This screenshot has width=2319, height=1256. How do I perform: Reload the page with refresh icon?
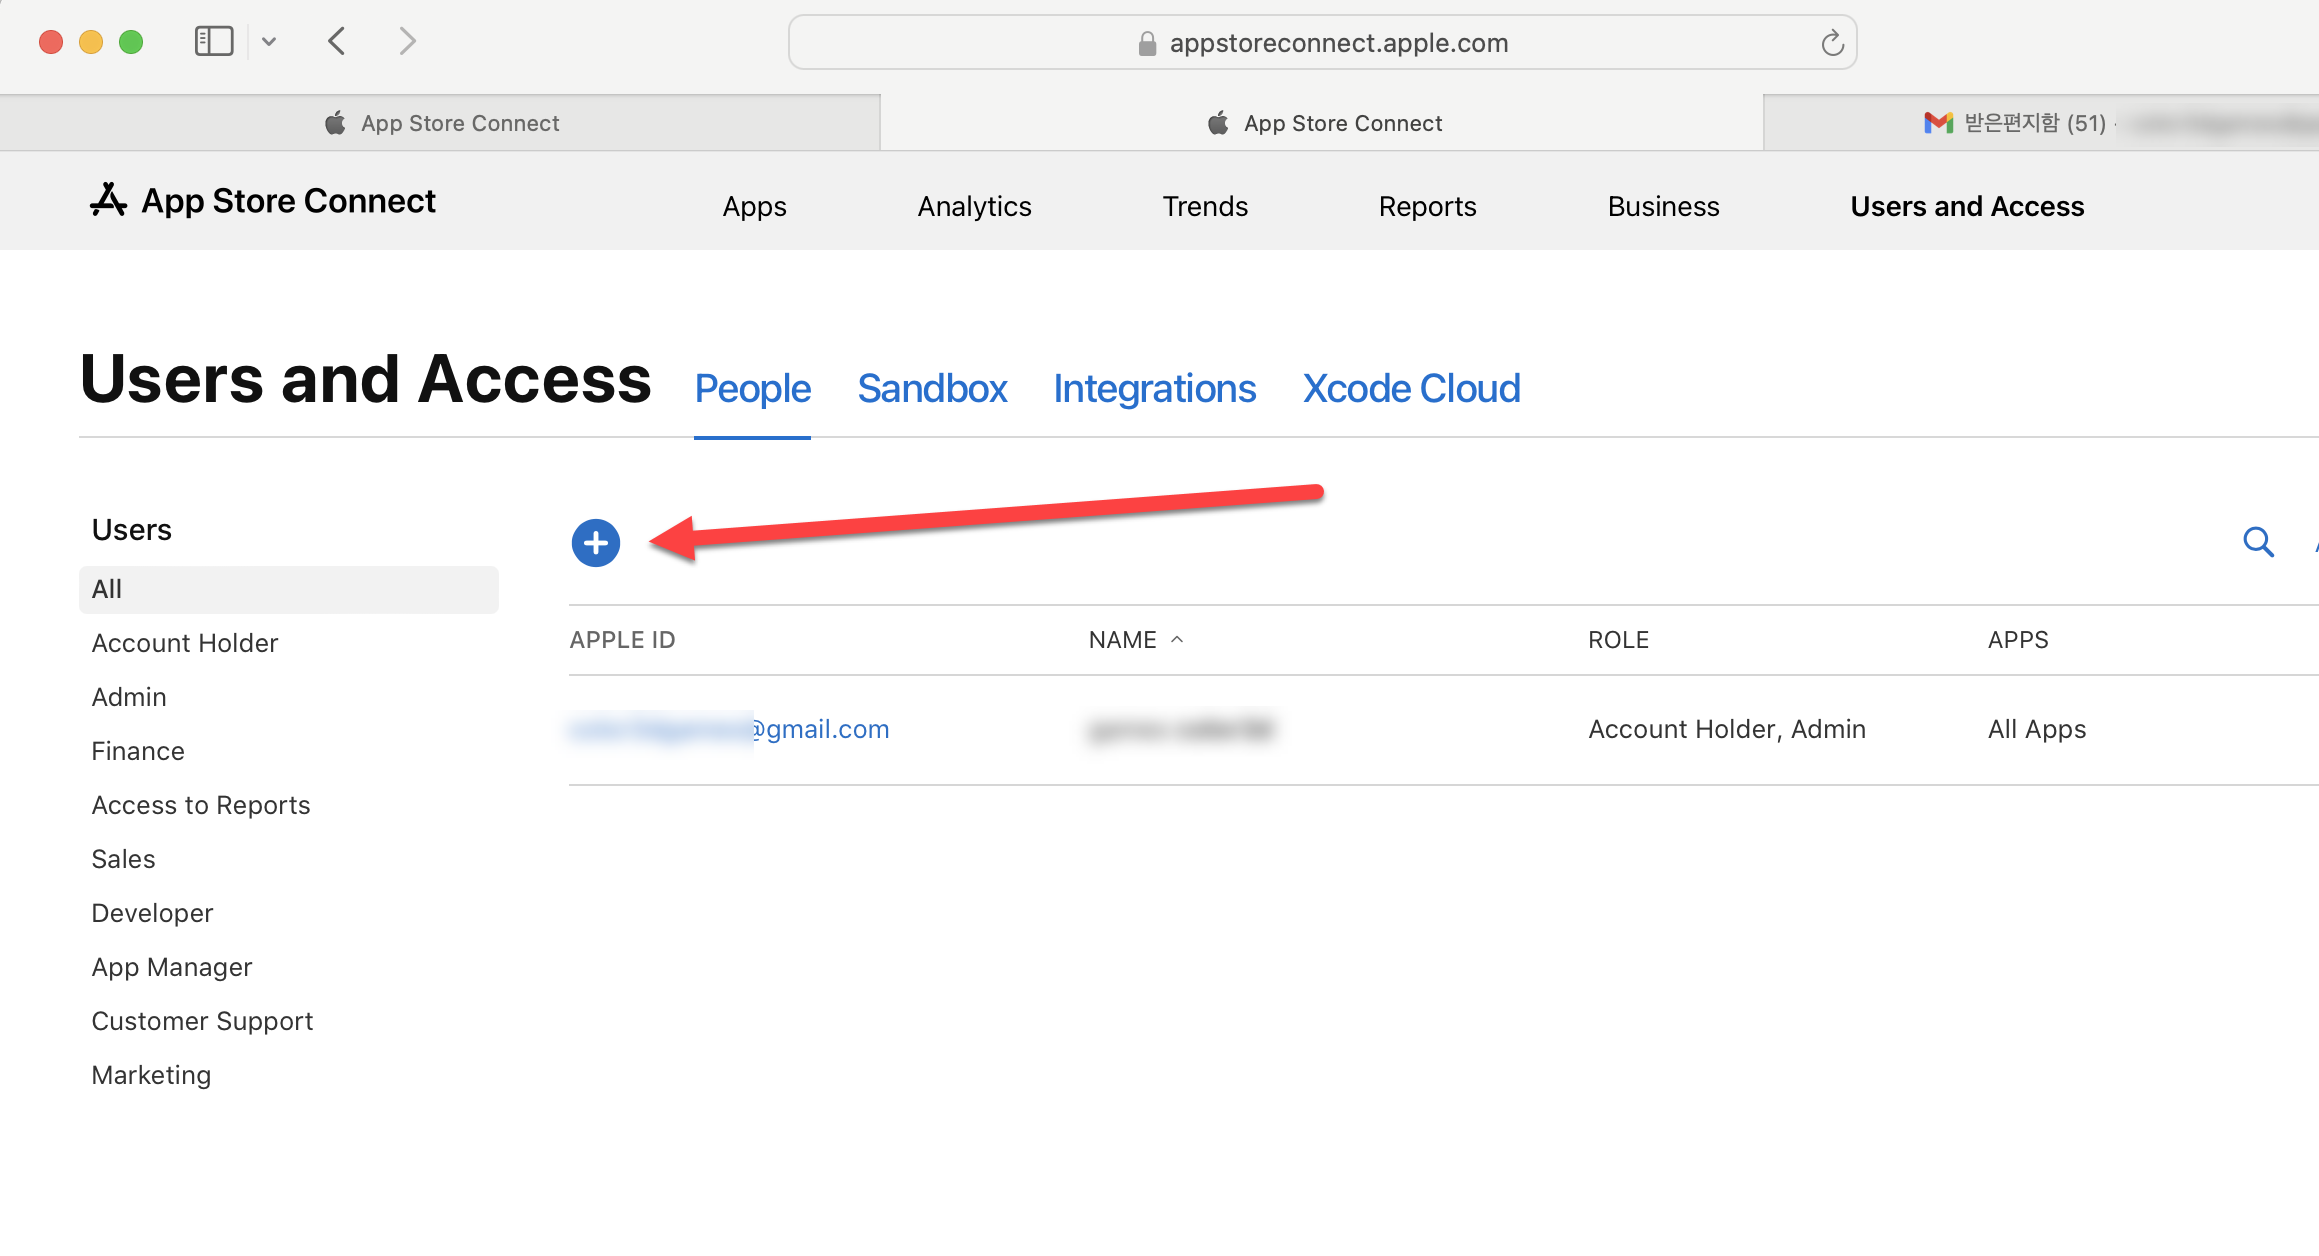[x=1832, y=43]
